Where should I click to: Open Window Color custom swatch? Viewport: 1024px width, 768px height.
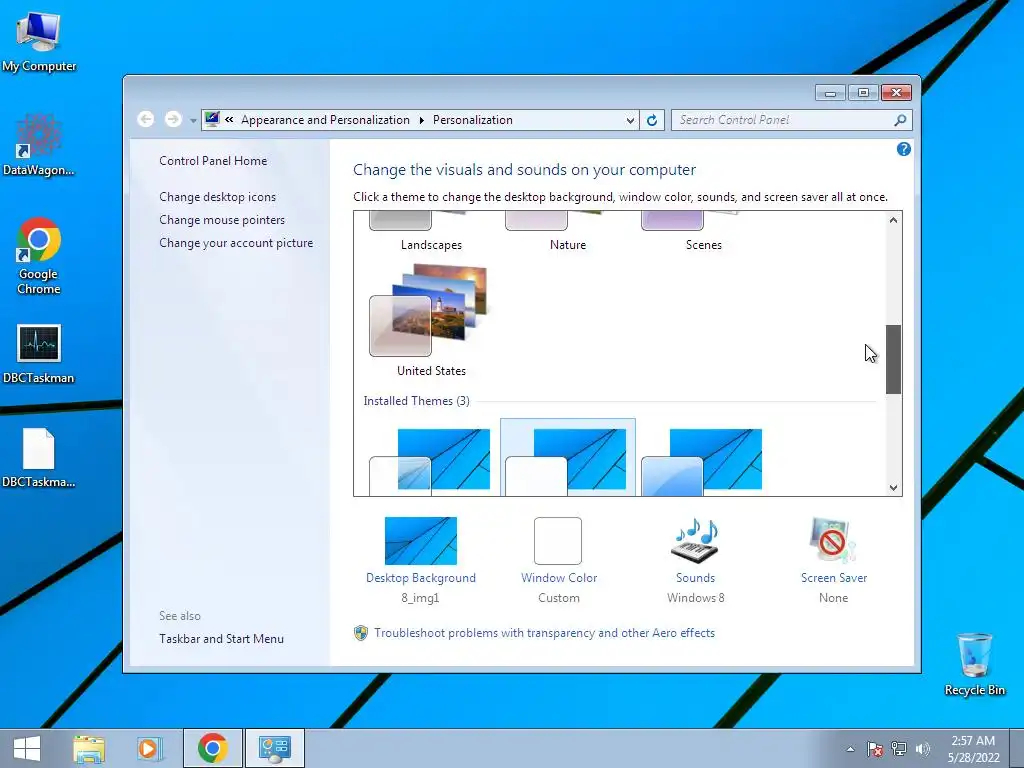558,541
